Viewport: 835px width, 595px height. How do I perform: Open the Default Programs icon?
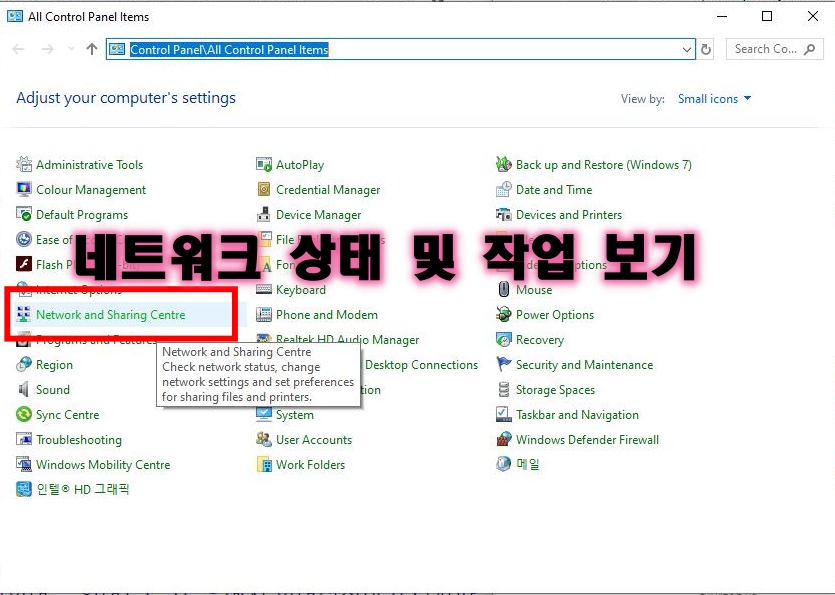click(x=24, y=215)
